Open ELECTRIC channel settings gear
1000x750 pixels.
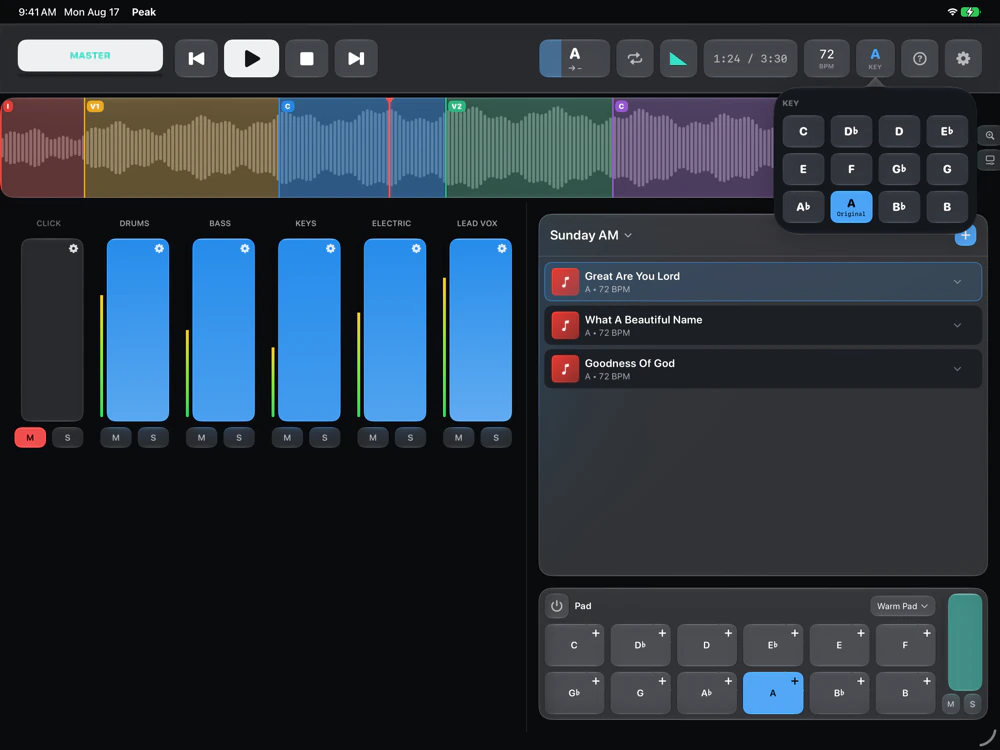(416, 249)
